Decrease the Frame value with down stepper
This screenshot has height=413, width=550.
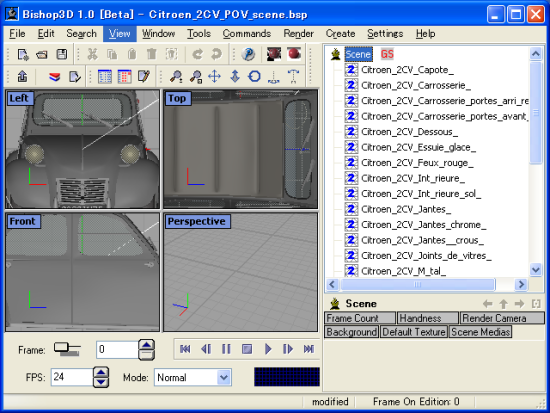(x=146, y=355)
